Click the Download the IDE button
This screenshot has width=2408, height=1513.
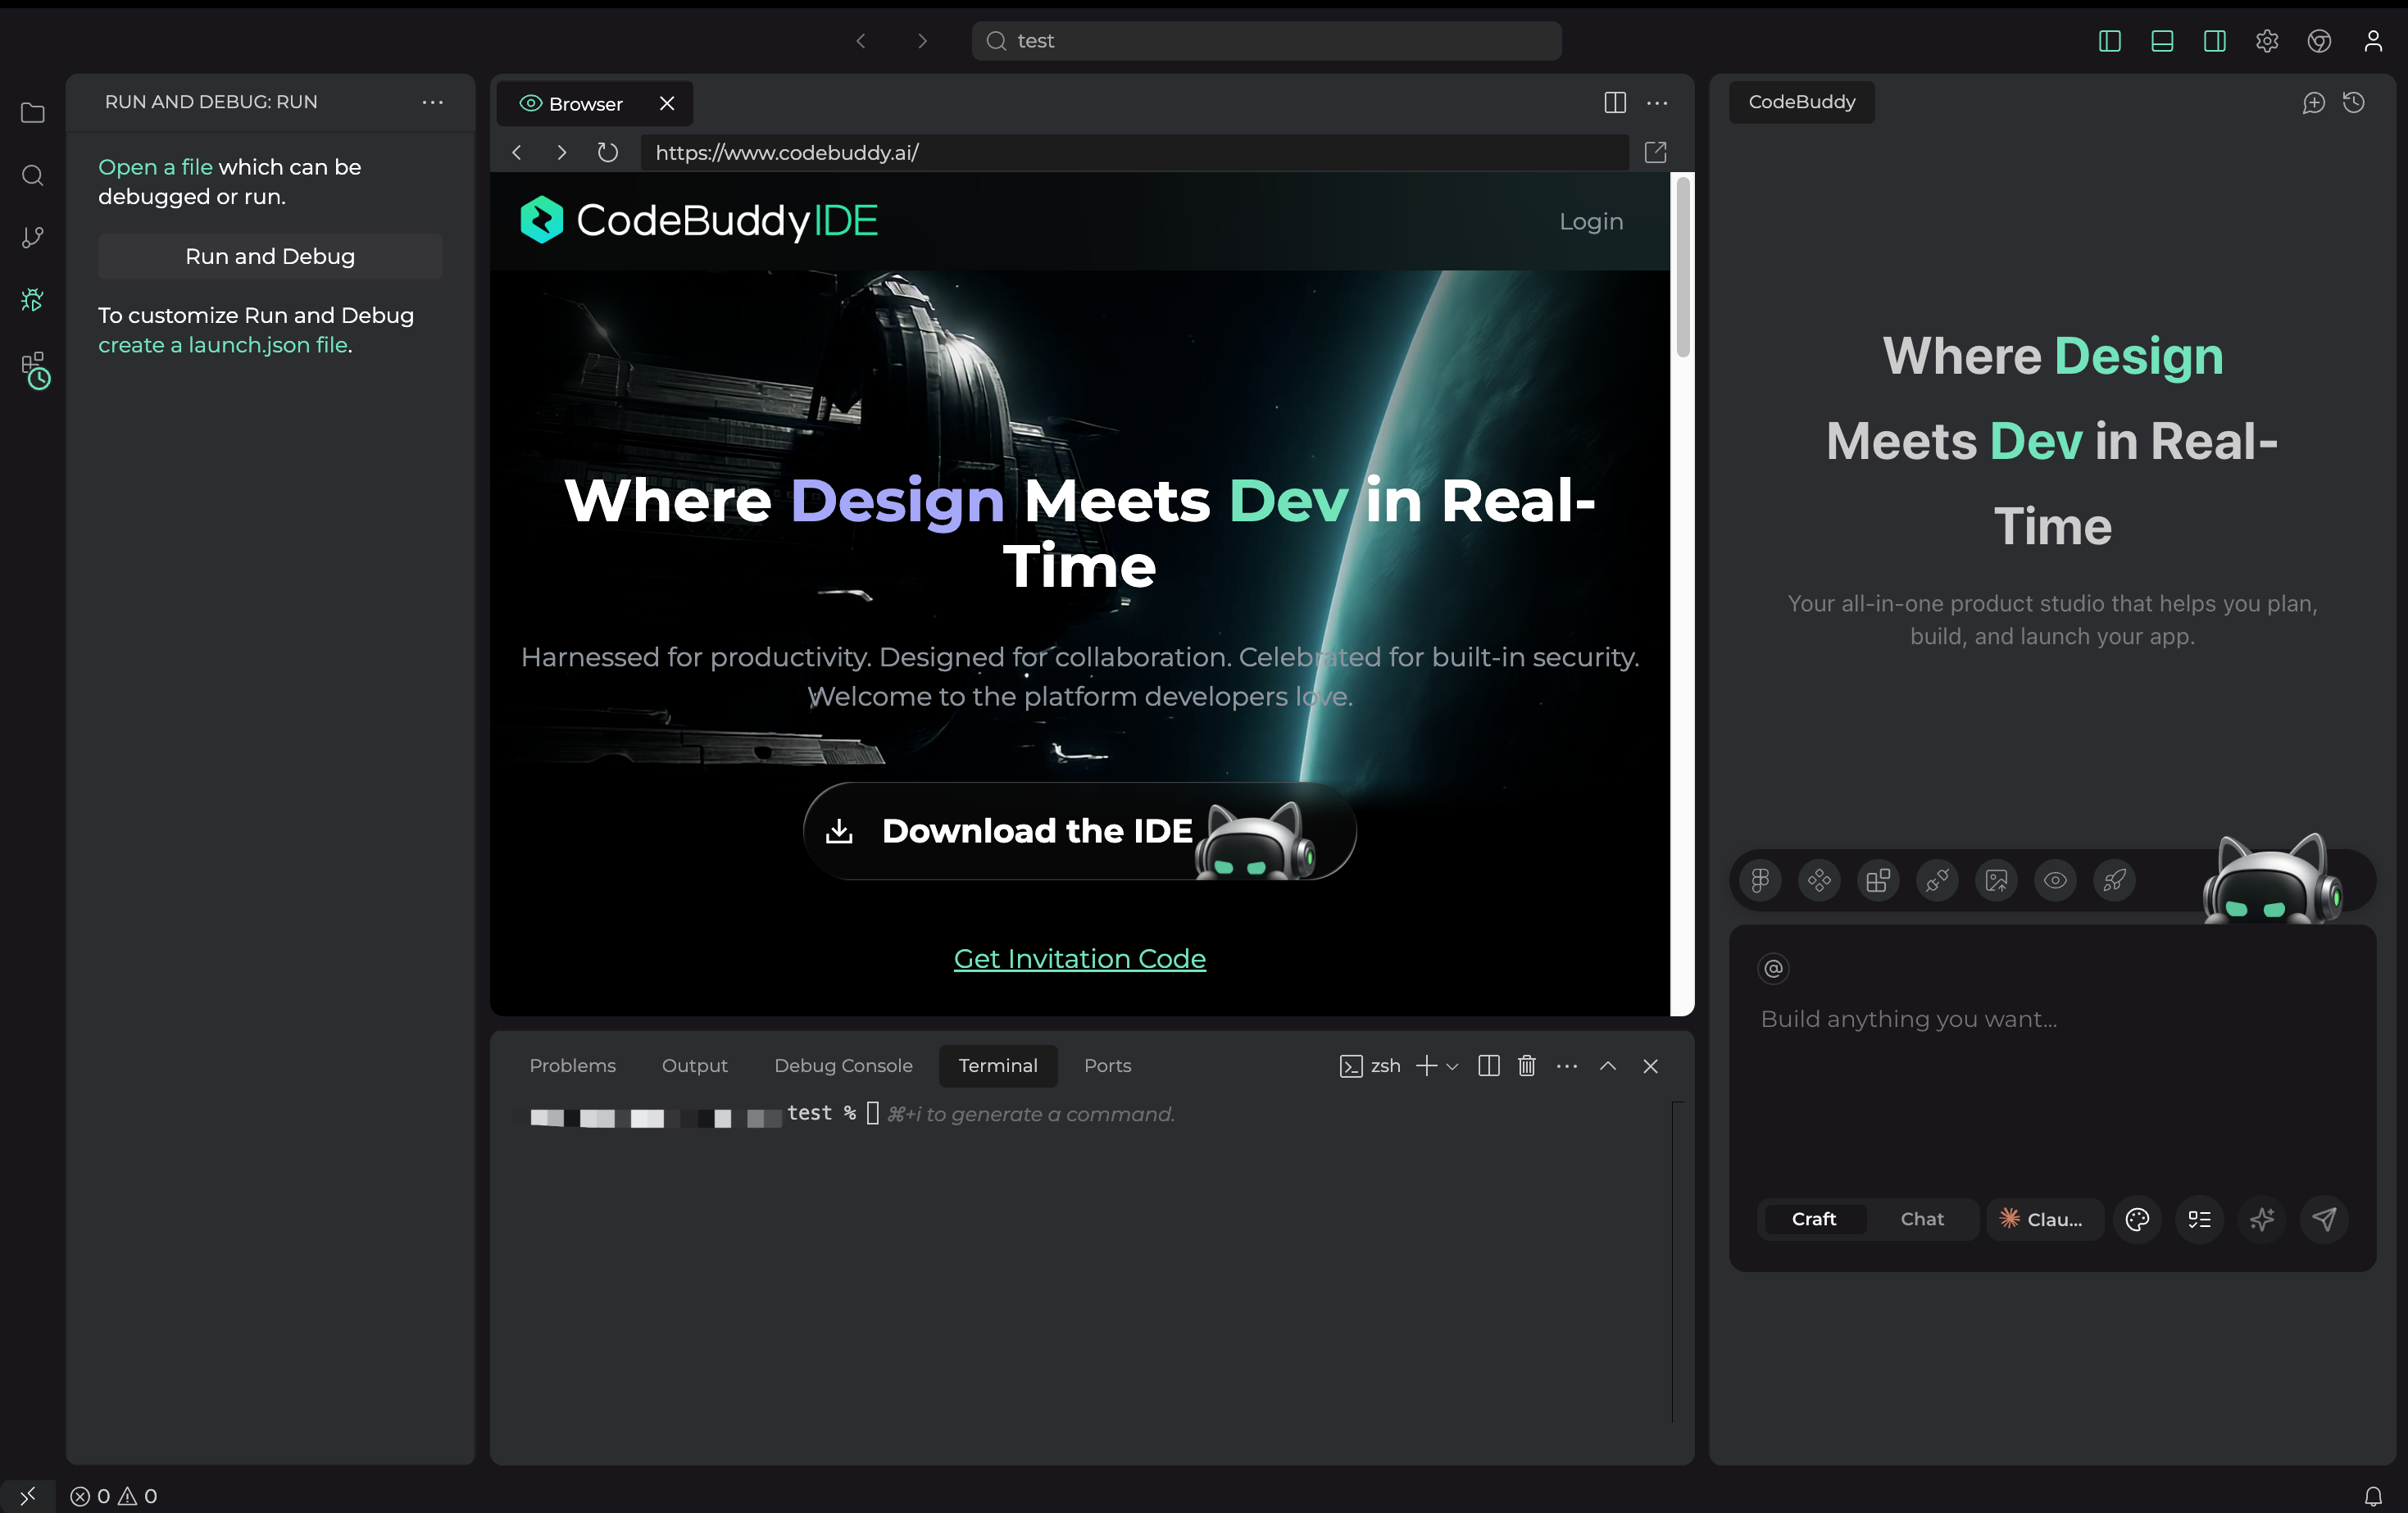pyautogui.click(x=1079, y=831)
